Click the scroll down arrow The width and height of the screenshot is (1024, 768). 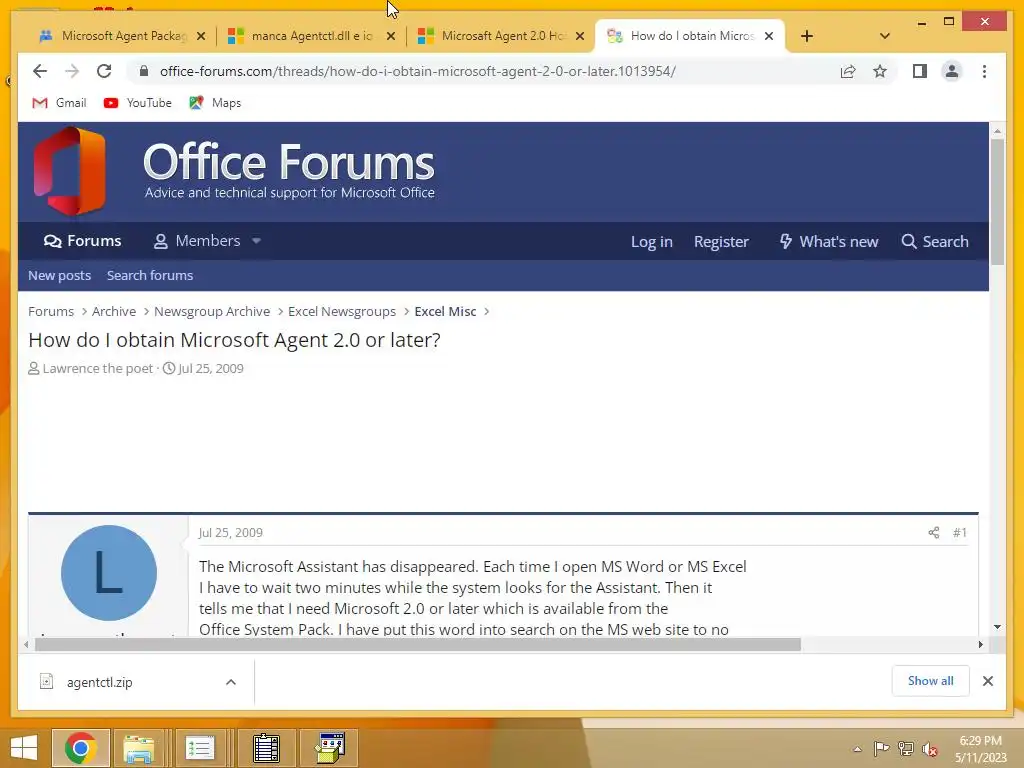coord(997,627)
